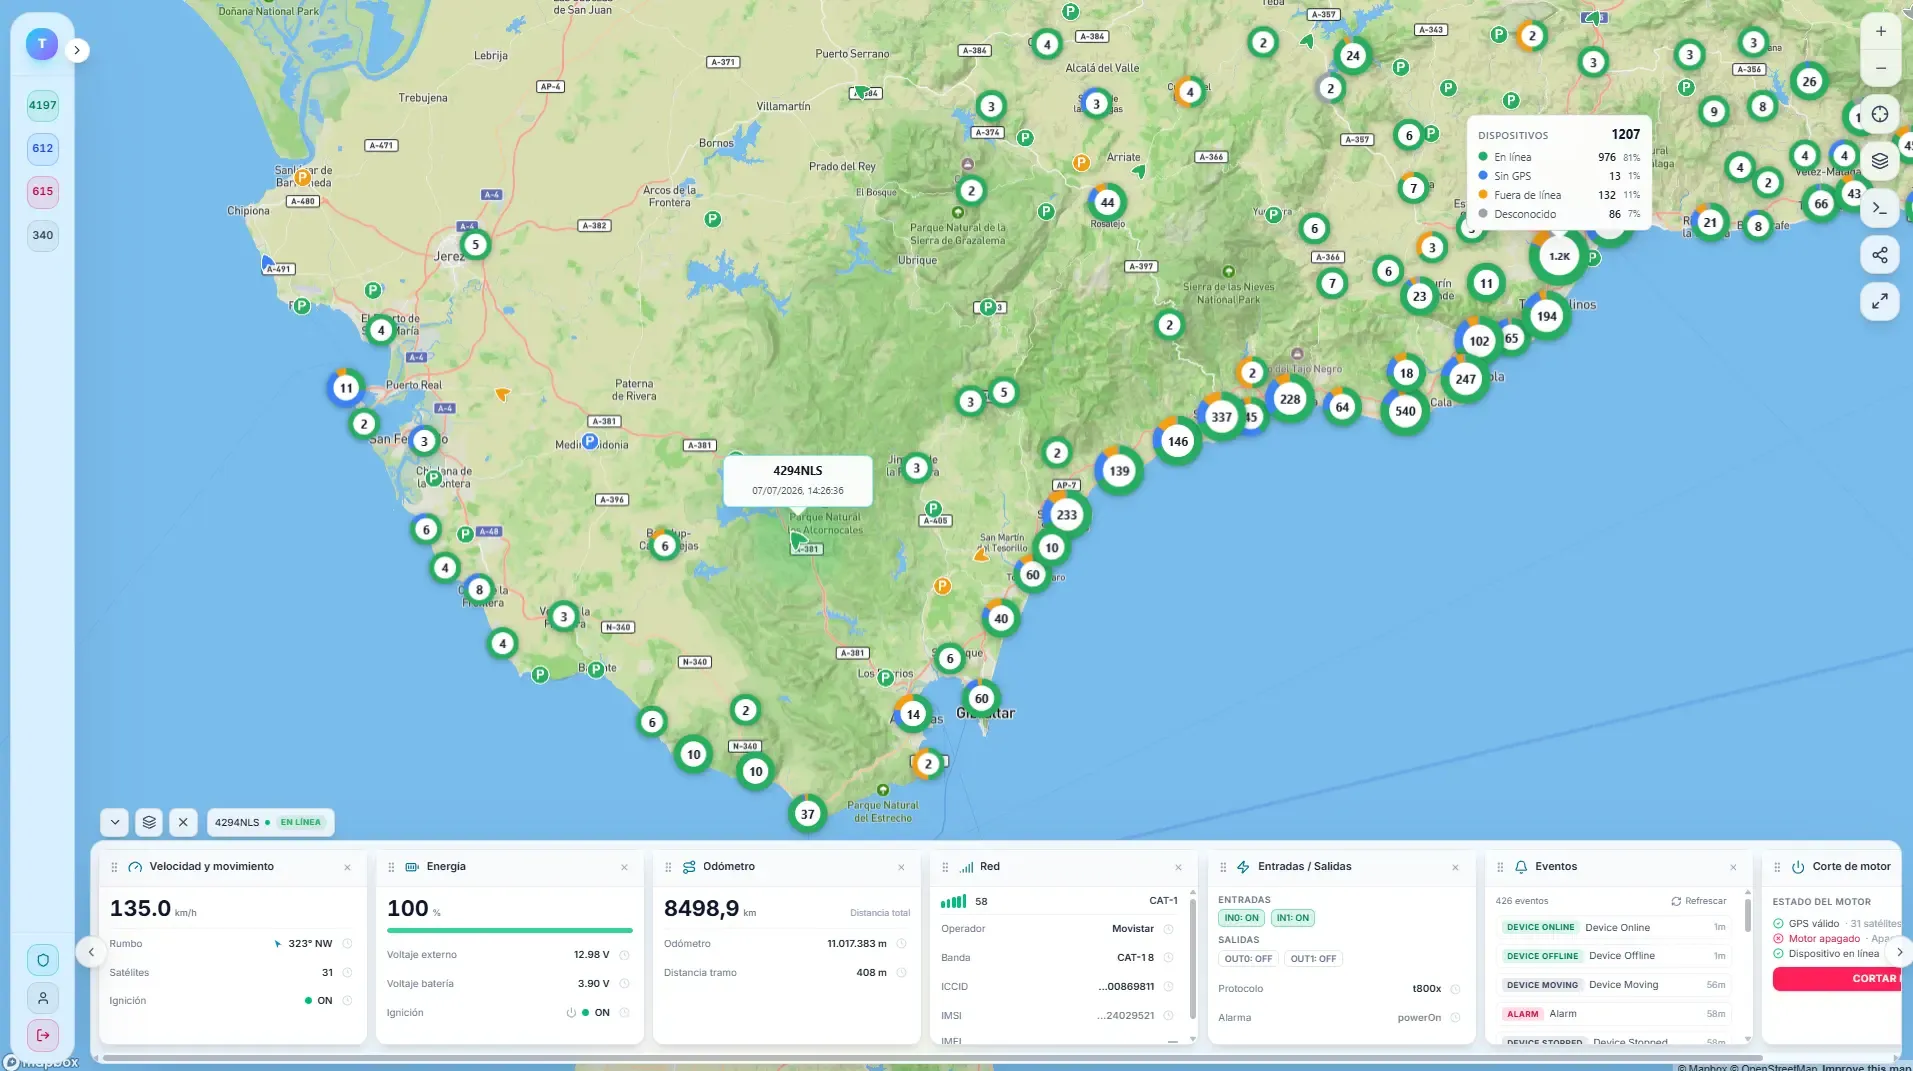Click history clock icon for Distancia tramo

point(901,973)
